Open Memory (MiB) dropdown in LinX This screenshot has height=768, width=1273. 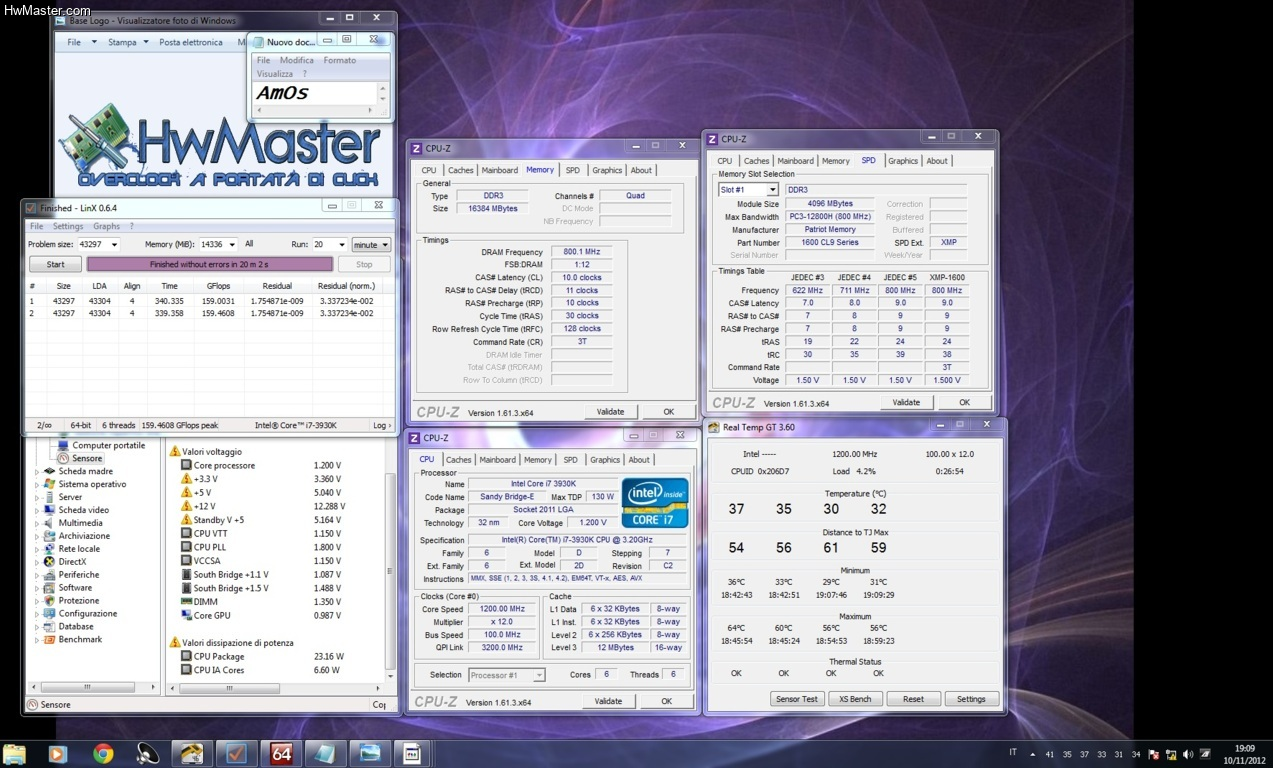232,244
